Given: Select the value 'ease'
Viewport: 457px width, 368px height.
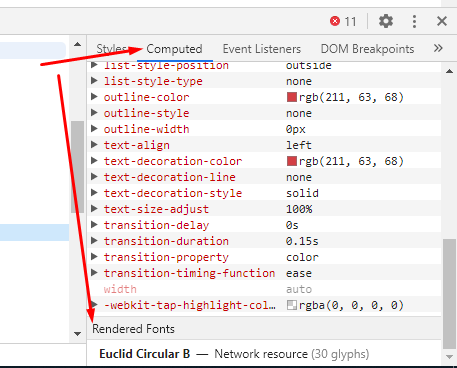Looking at the screenshot, I should pyautogui.click(x=299, y=273).
